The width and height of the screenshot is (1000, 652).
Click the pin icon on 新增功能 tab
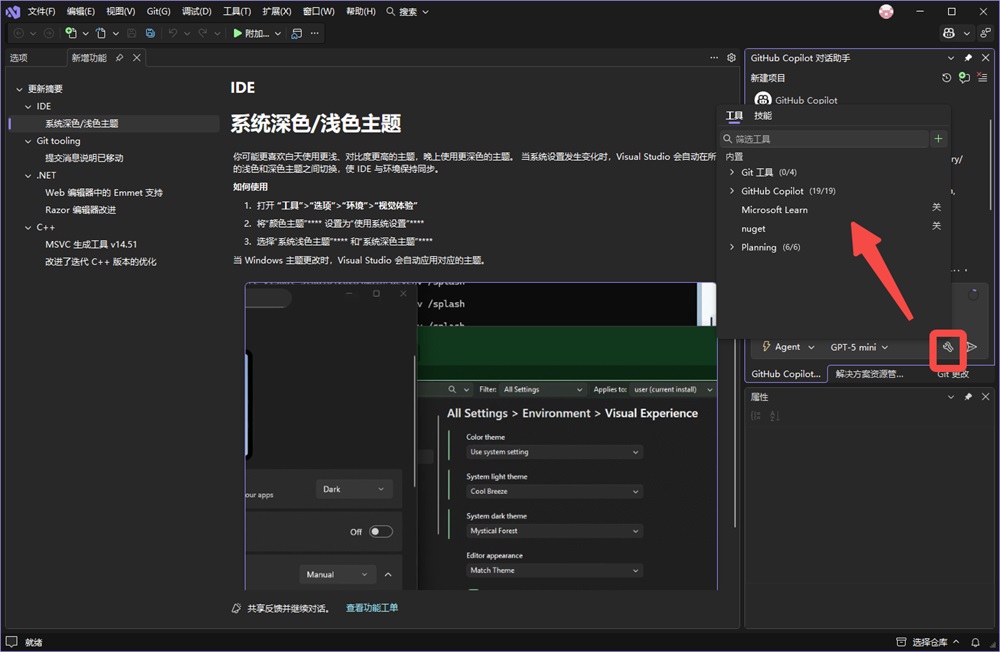click(x=119, y=57)
